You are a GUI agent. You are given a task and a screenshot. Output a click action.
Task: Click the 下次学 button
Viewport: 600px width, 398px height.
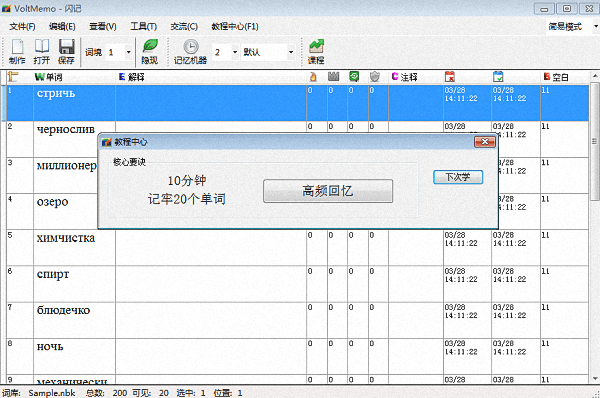coord(458,177)
